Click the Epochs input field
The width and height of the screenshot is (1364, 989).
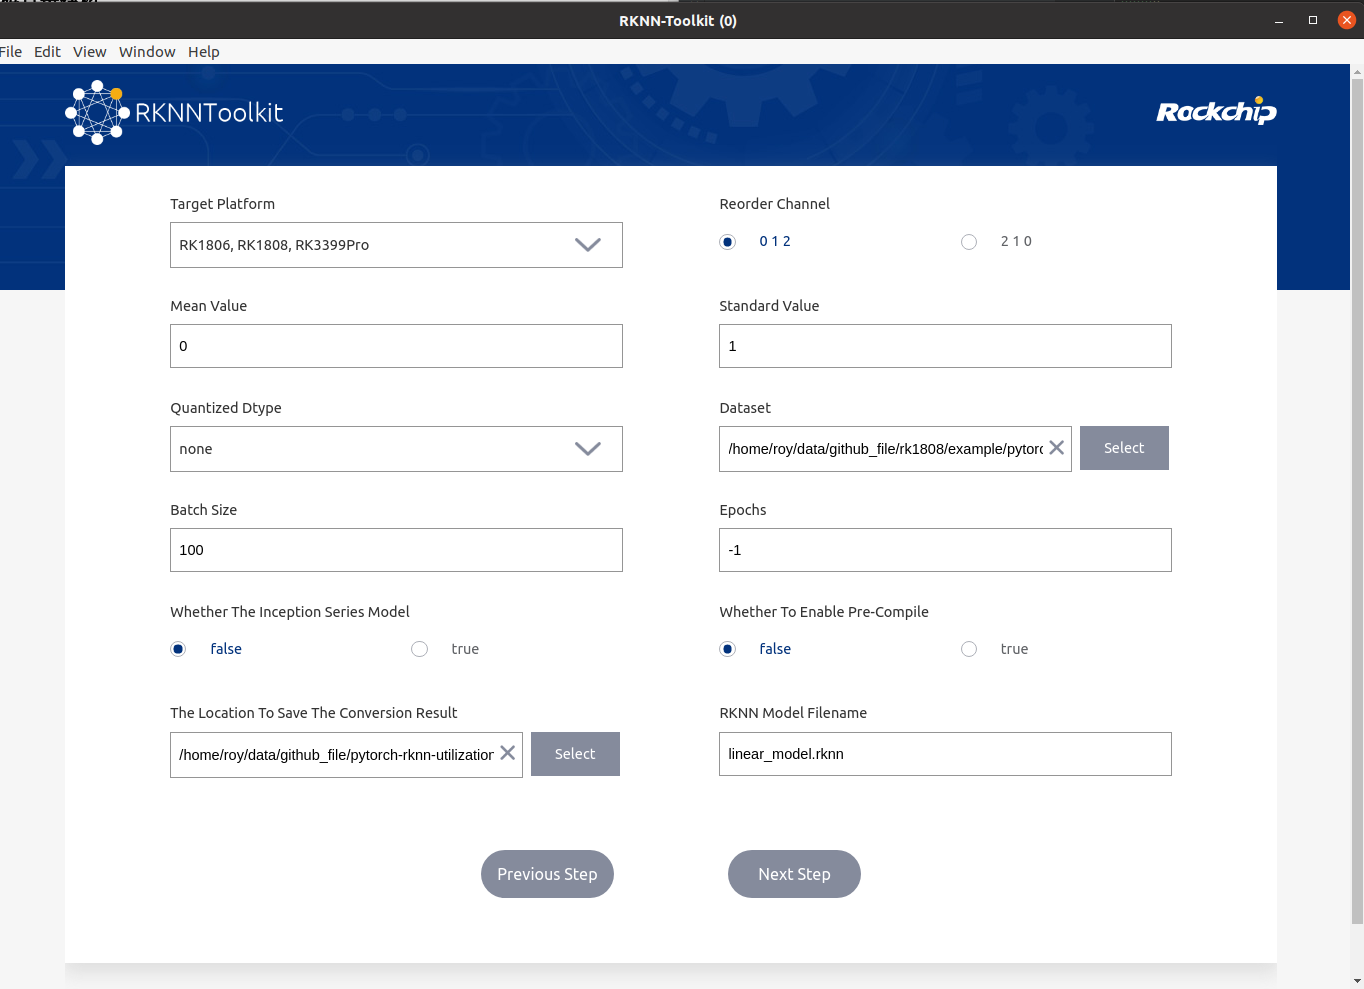coord(945,550)
